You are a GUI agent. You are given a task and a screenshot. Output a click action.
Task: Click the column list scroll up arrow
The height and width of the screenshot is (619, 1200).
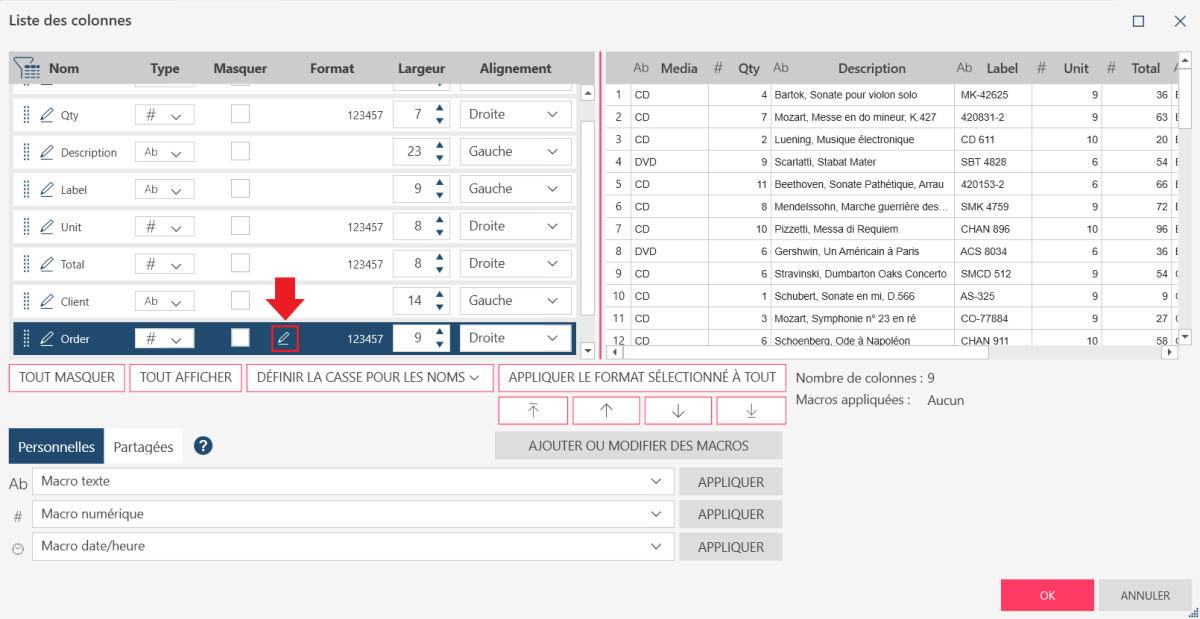(587, 93)
